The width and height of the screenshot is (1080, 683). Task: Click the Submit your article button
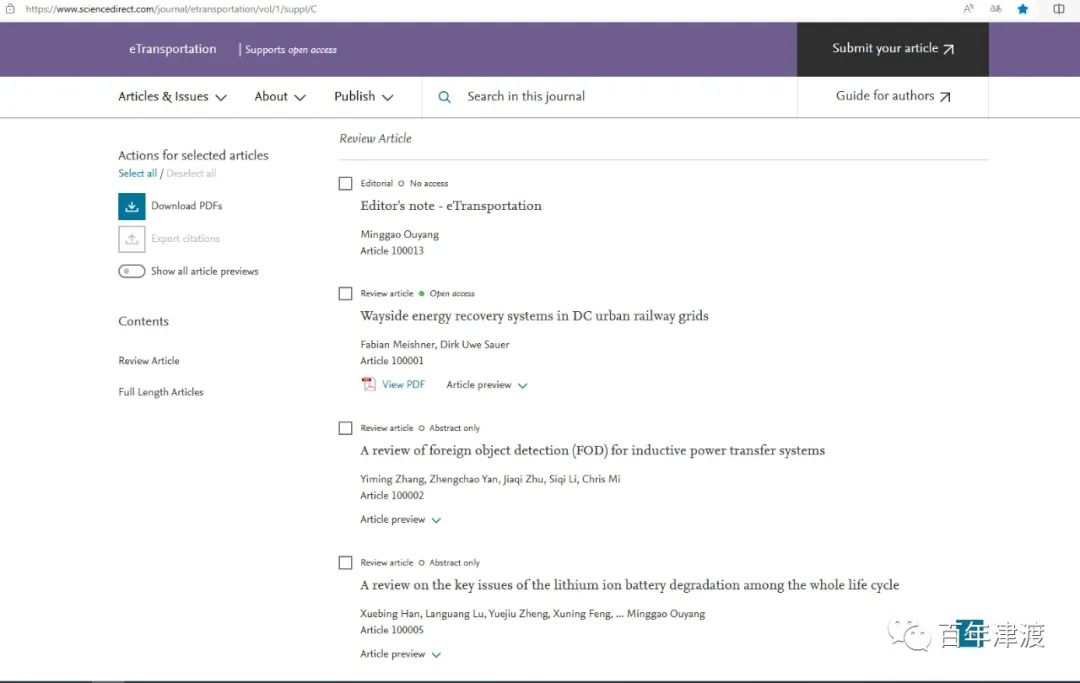[x=892, y=49]
